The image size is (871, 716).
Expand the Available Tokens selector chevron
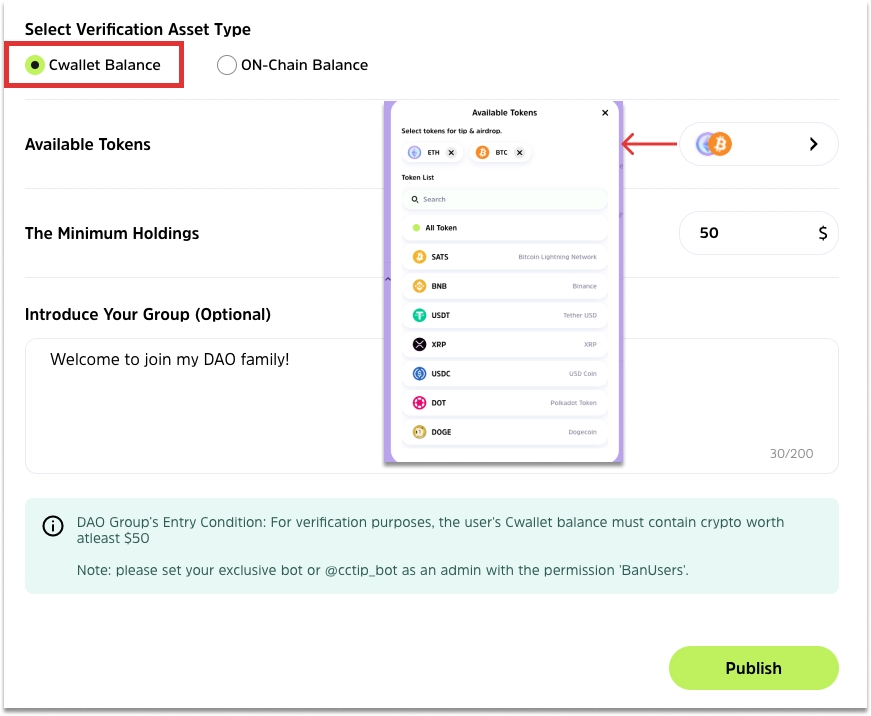tap(813, 144)
